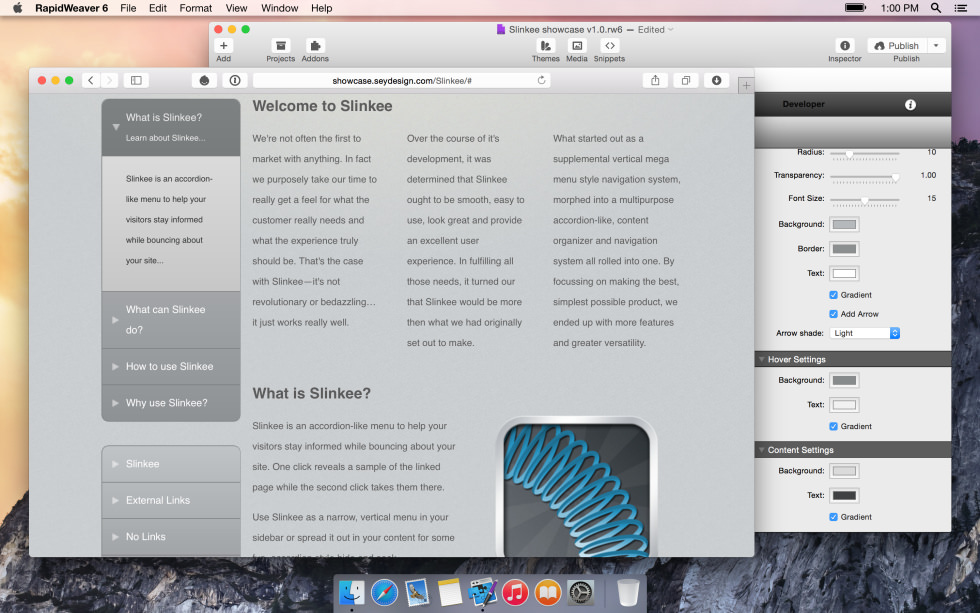Open the Content Settings Text swatch
The width and height of the screenshot is (980, 613).
pyautogui.click(x=844, y=496)
